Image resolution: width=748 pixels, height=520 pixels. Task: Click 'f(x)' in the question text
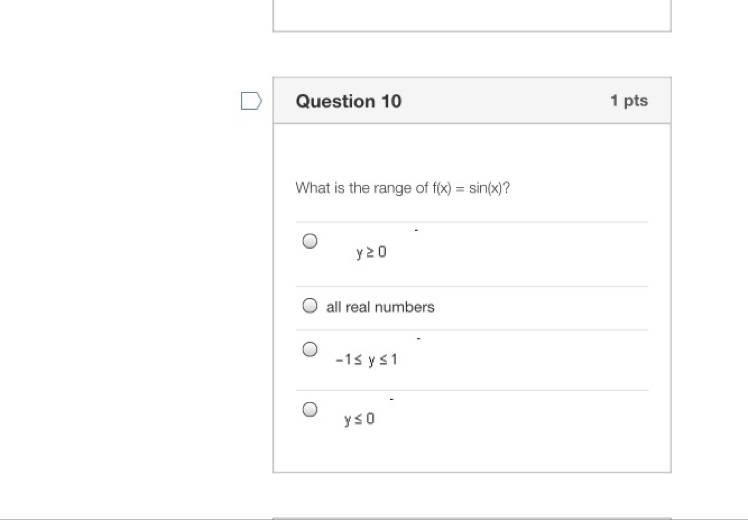pyautogui.click(x=443, y=187)
